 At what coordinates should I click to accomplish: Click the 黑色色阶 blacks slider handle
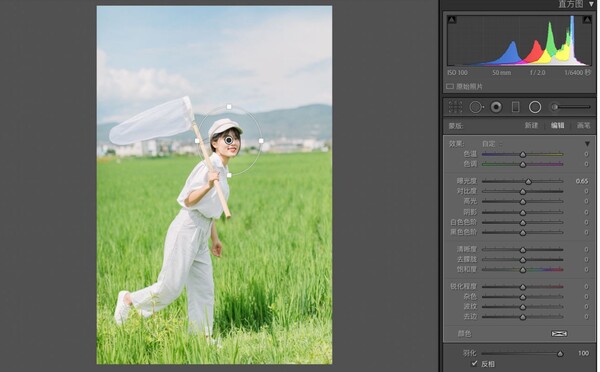click(523, 233)
